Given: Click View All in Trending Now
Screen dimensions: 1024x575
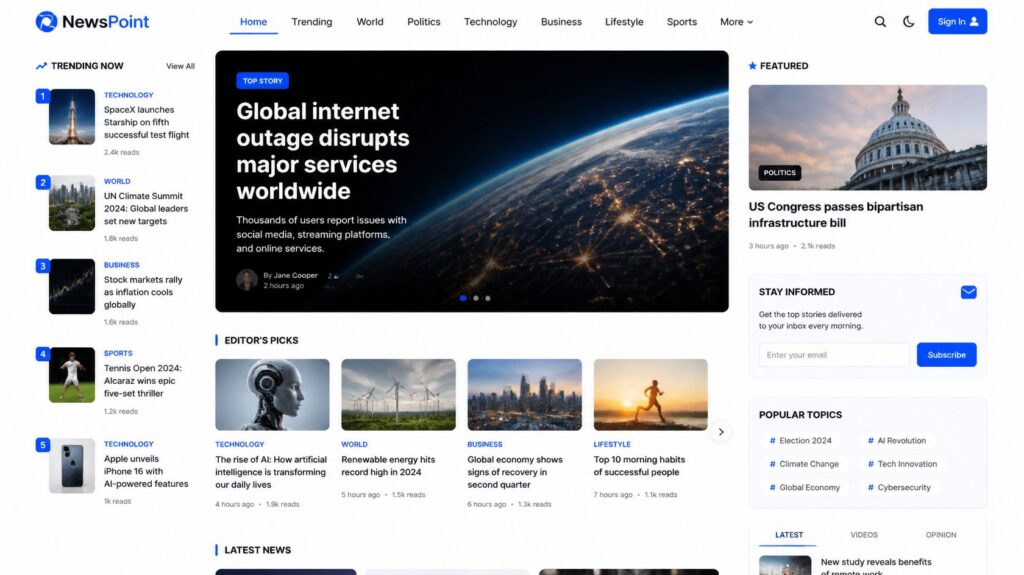Looking at the screenshot, I should [180, 66].
